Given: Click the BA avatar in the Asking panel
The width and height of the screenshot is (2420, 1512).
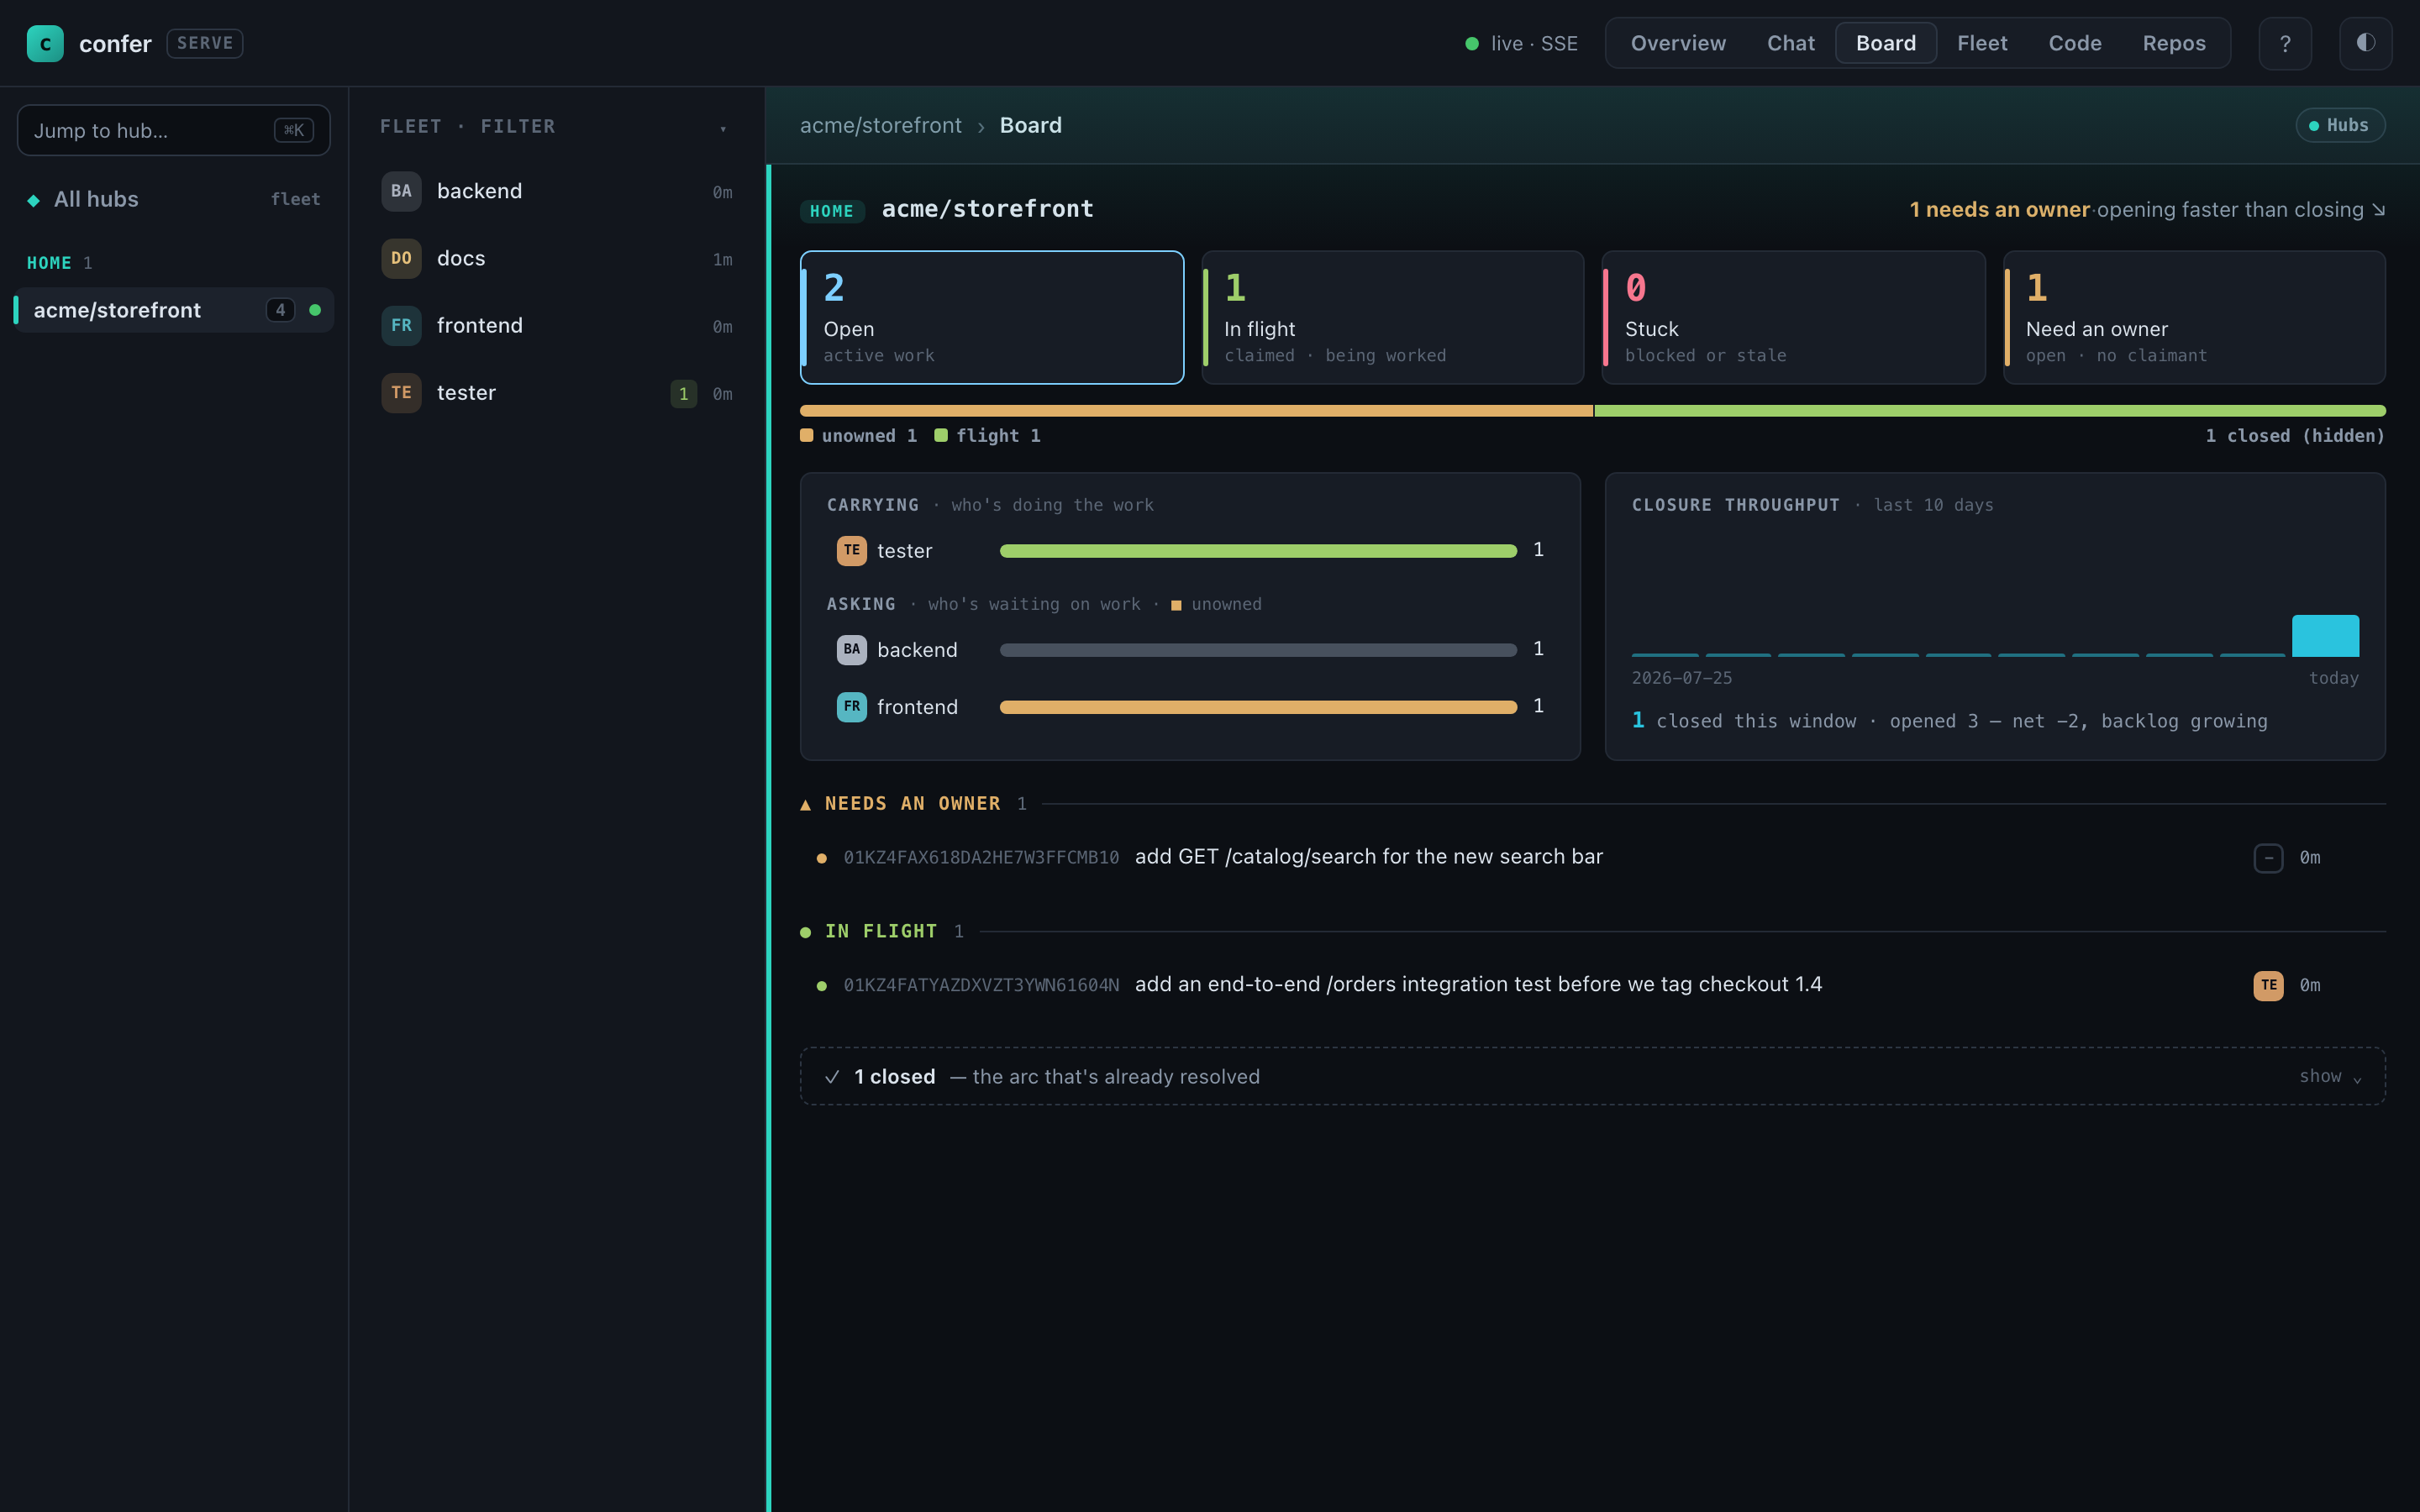Looking at the screenshot, I should click(851, 649).
